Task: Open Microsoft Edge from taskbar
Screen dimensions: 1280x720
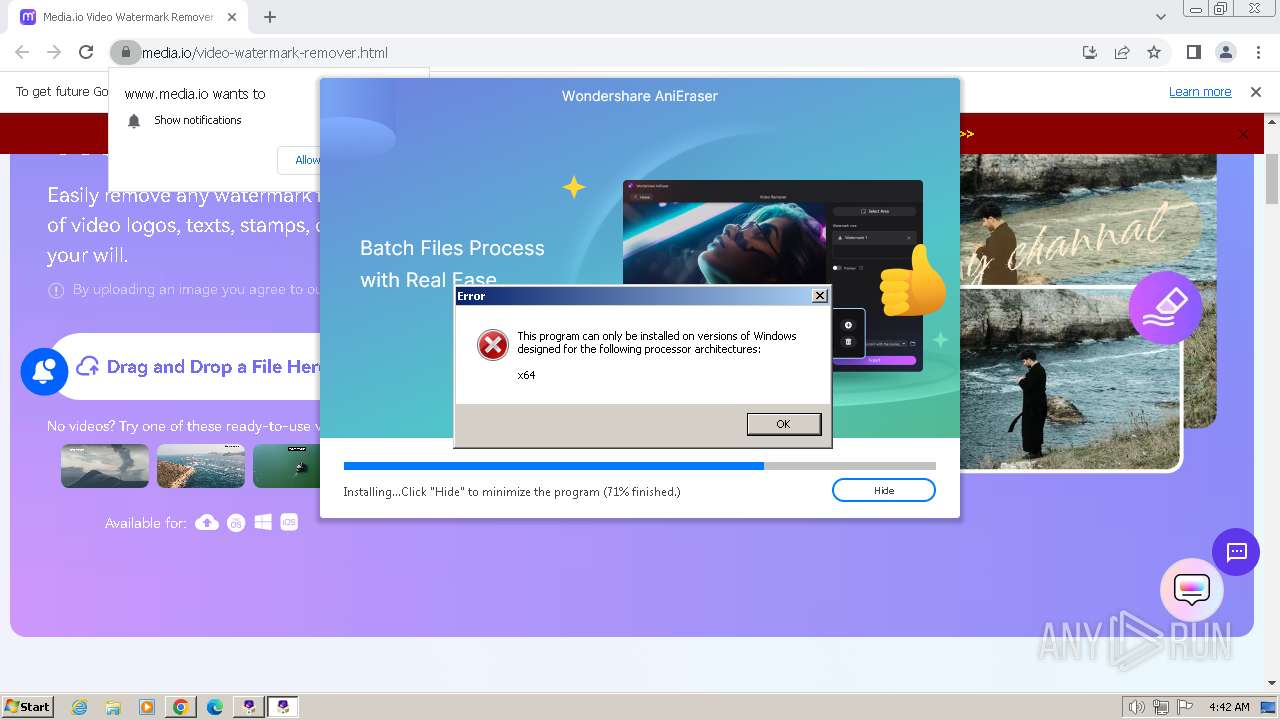Action: (x=214, y=707)
